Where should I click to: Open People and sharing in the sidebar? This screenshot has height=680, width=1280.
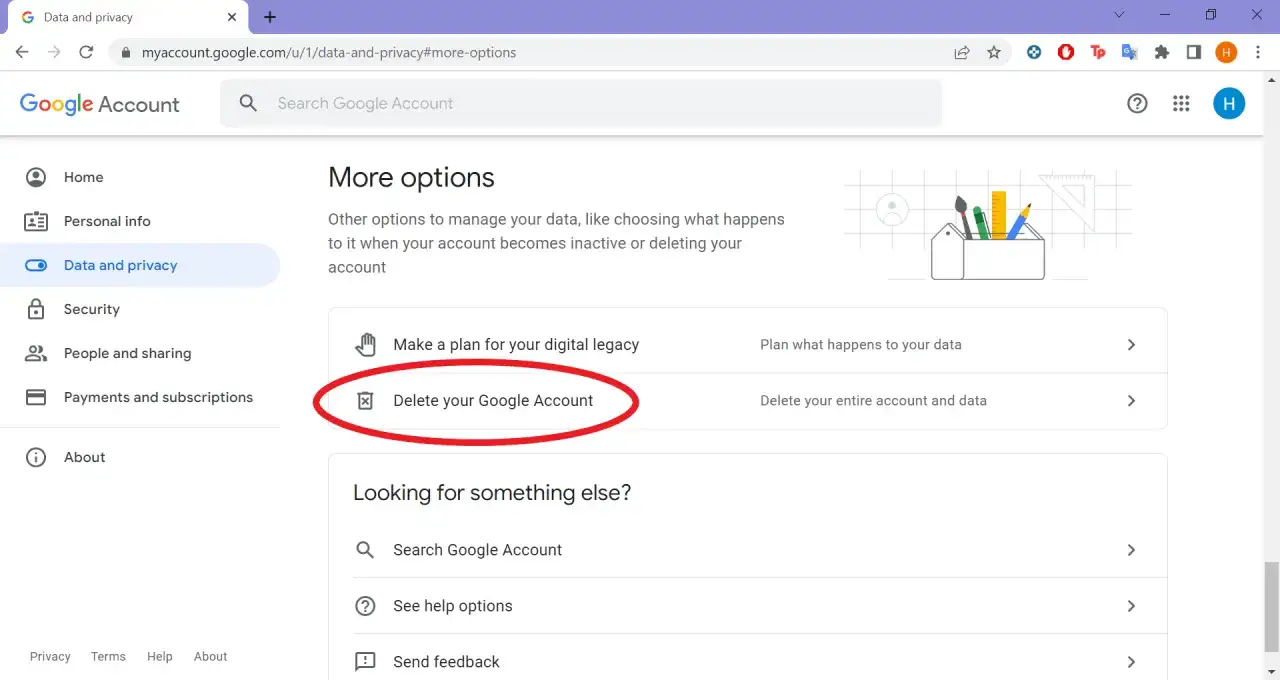[x=140, y=353]
